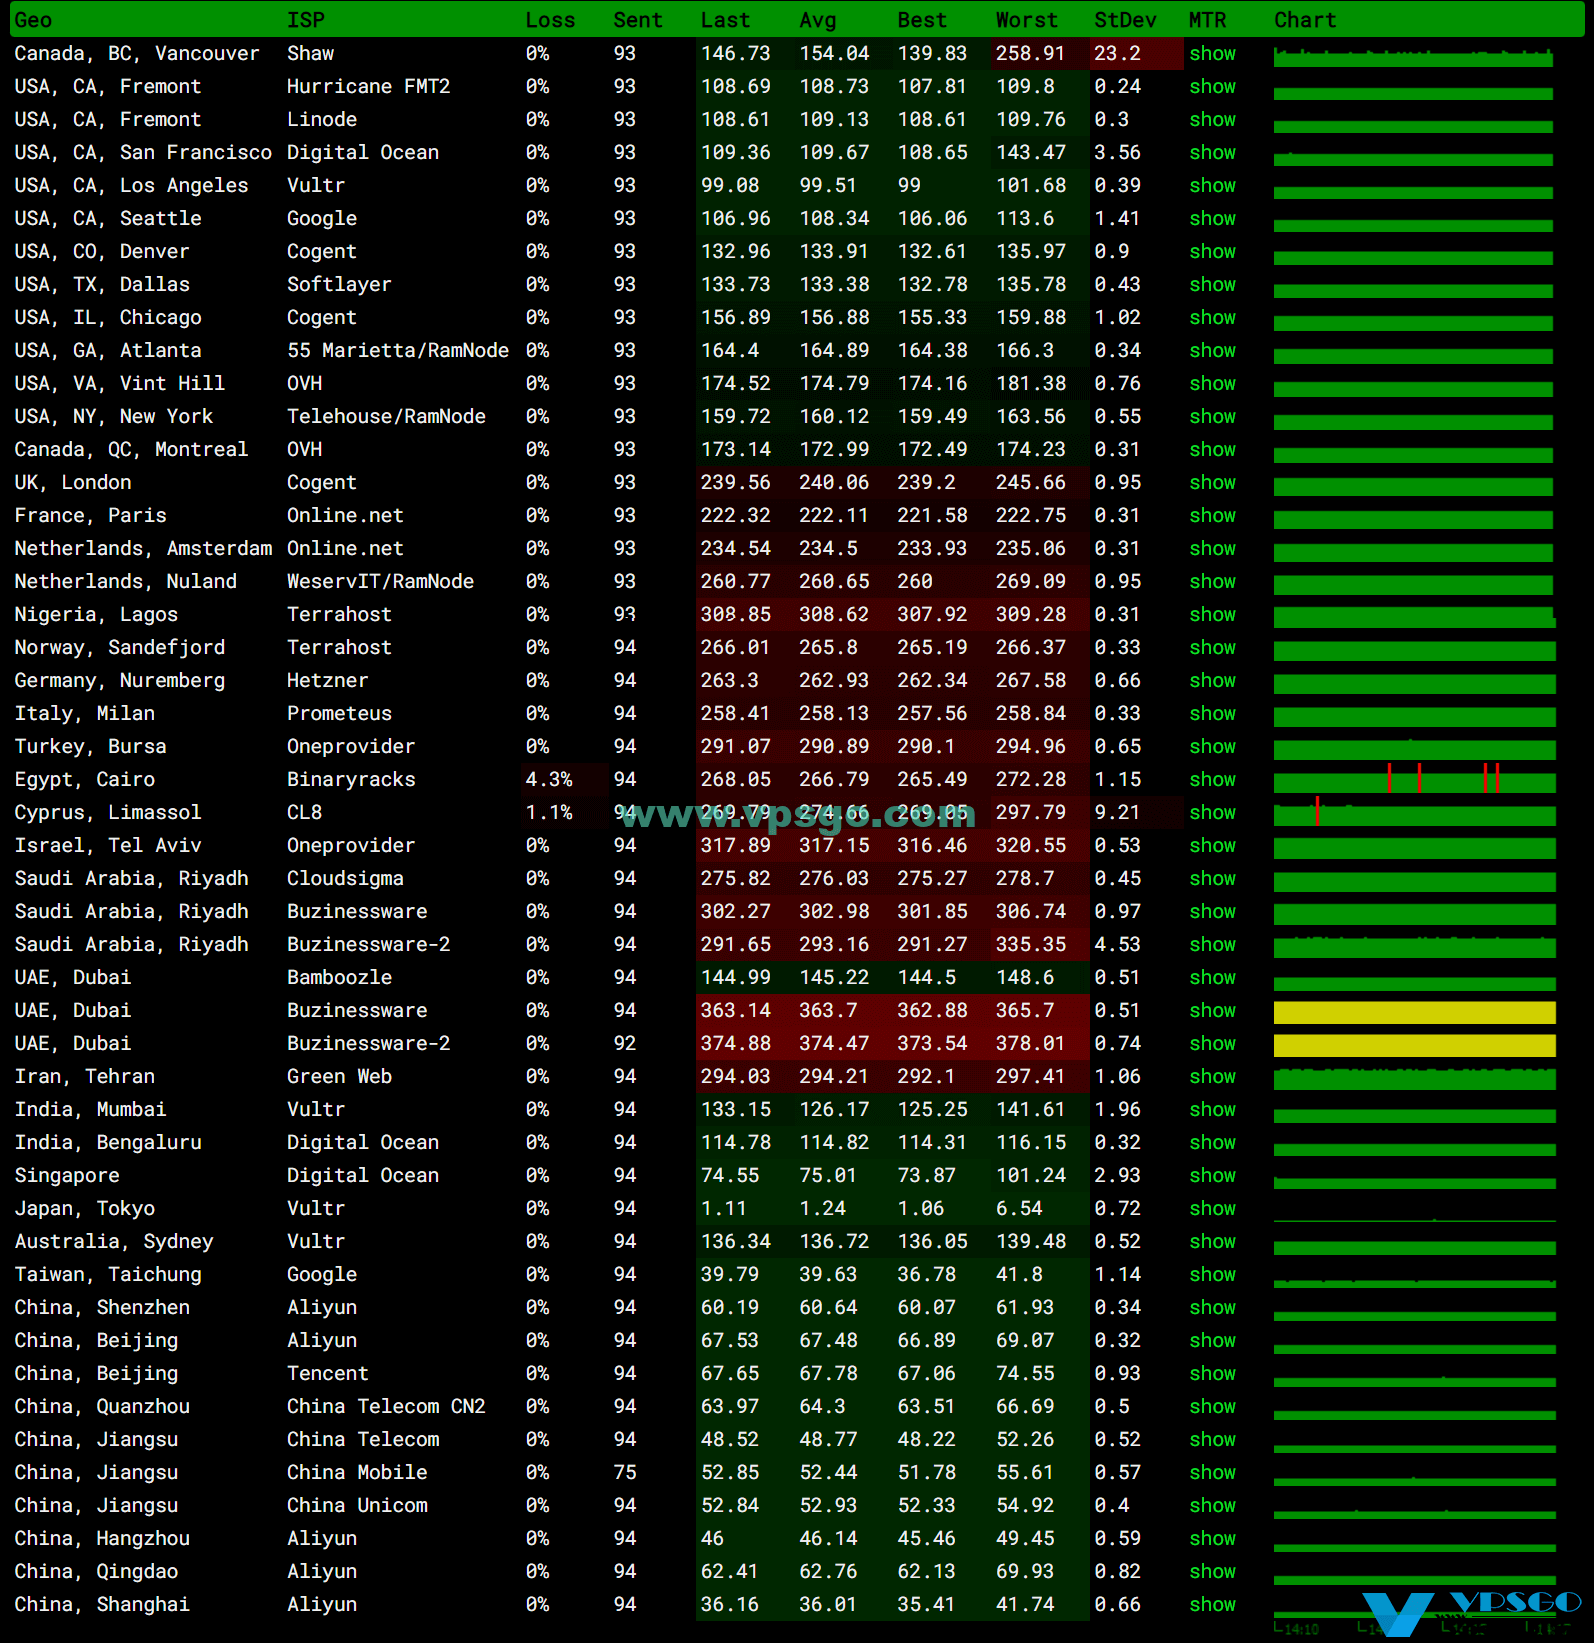Image resolution: width=1594 pixels, height=1643 pixels.
Task: Open show link for Riyadh Cloudsigma
Action: [1212, 879]
